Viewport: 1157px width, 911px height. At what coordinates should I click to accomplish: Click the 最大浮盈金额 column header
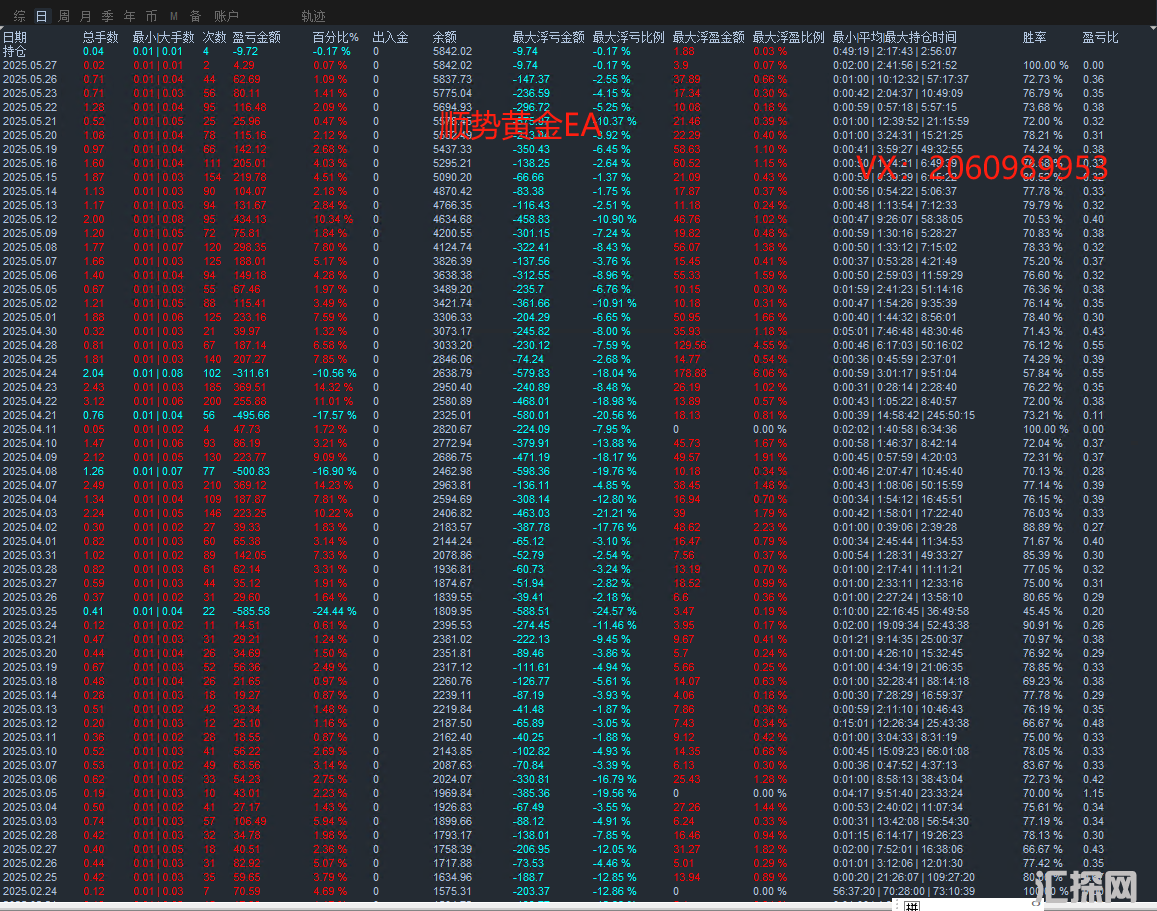click(x=708, y=37)
